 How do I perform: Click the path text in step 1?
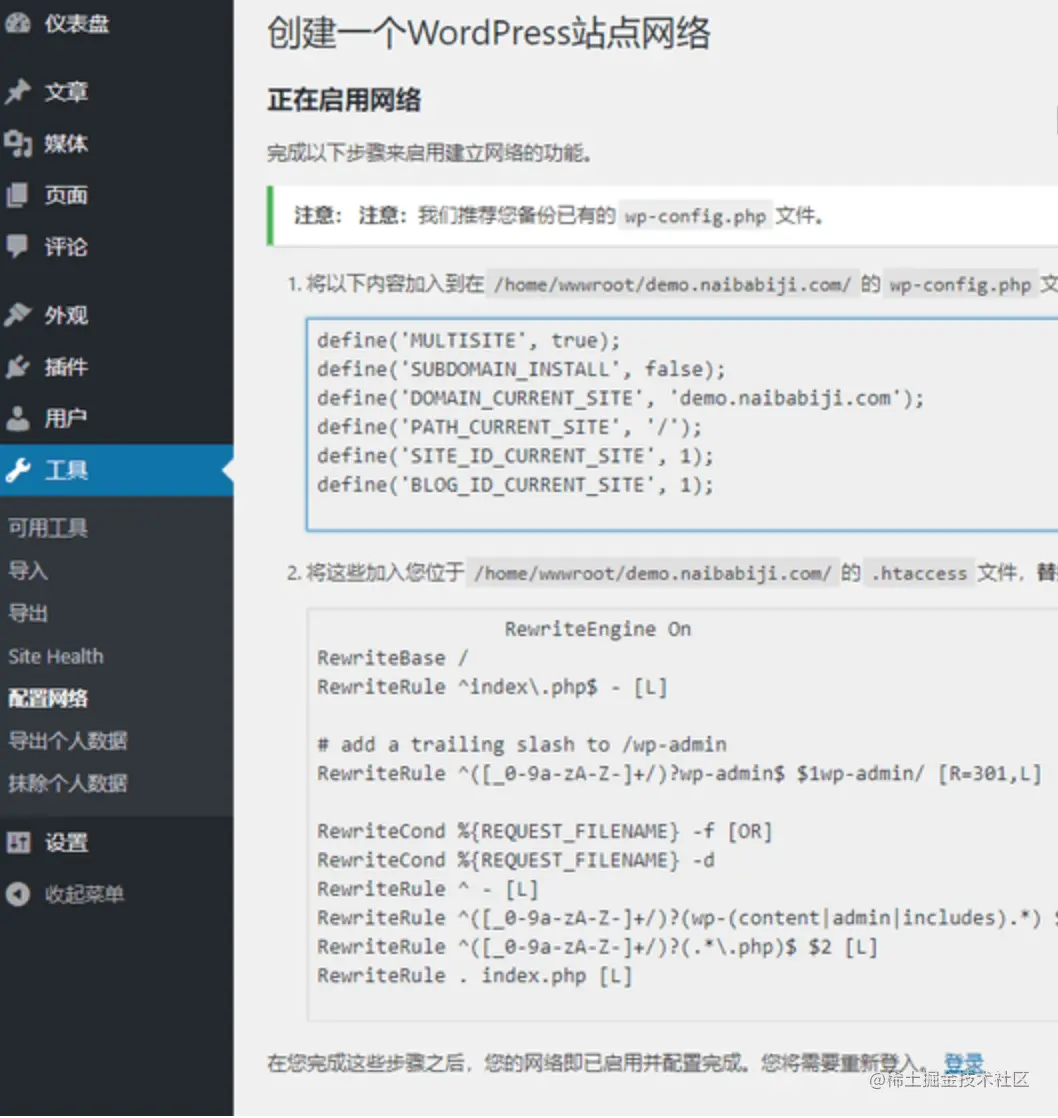(x=672, y=284)
